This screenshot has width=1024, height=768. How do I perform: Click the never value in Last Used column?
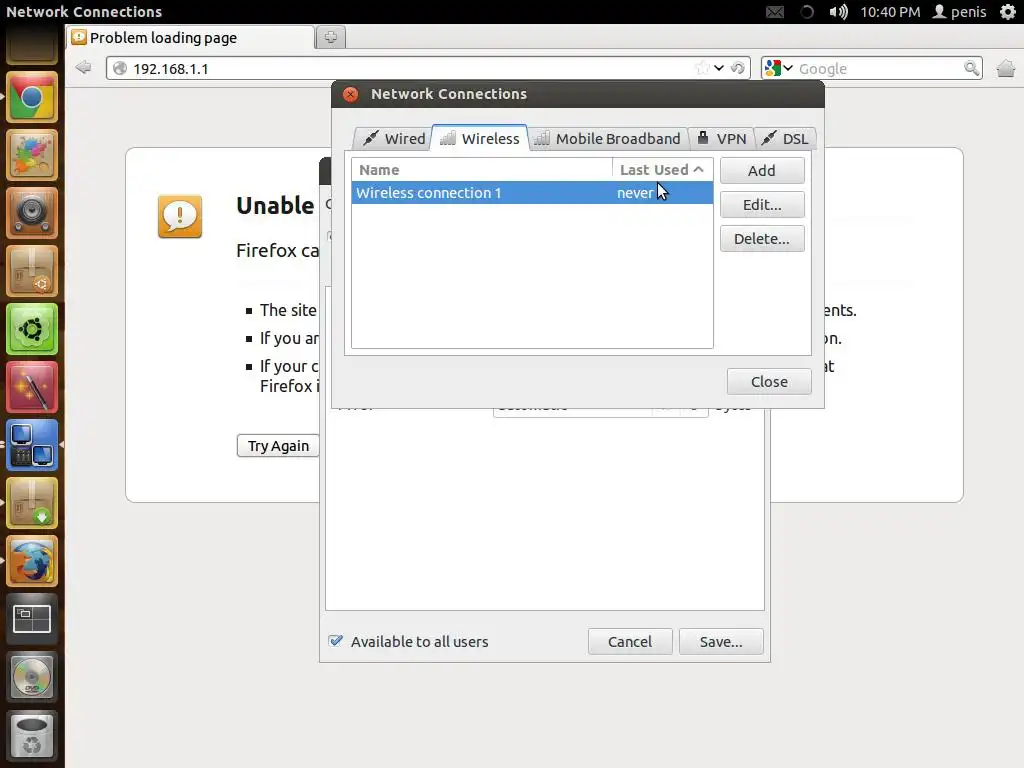[x=635, y=193]
